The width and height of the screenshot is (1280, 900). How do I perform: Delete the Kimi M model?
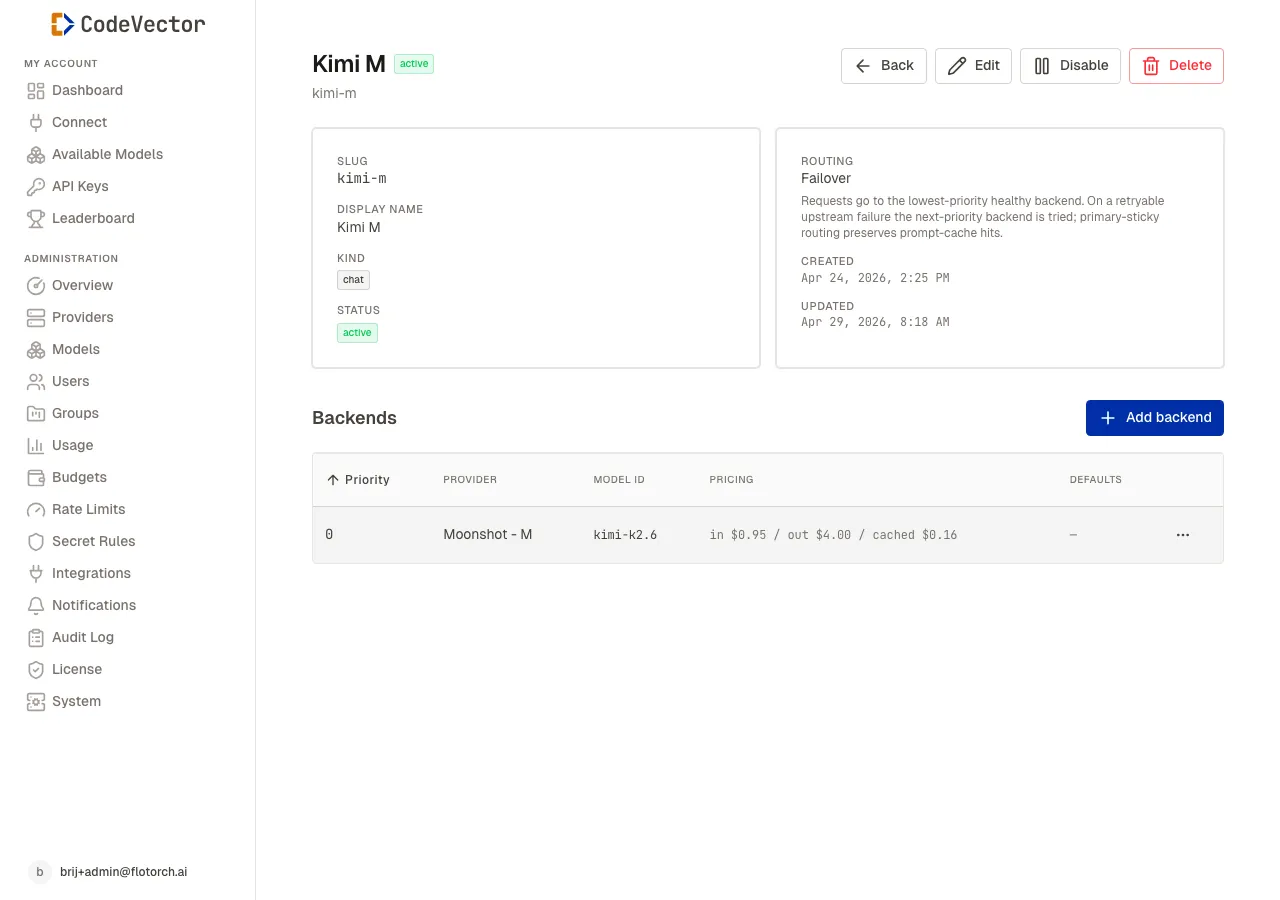coord(1176,66)
